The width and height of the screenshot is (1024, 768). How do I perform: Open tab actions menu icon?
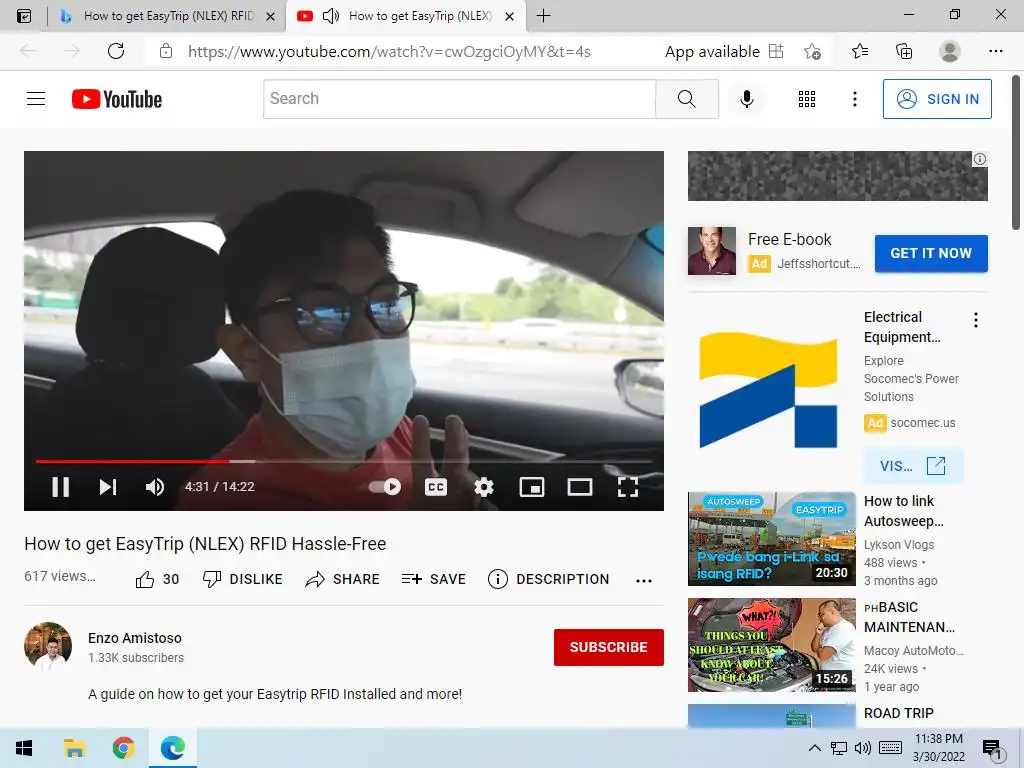click(24, 16)
